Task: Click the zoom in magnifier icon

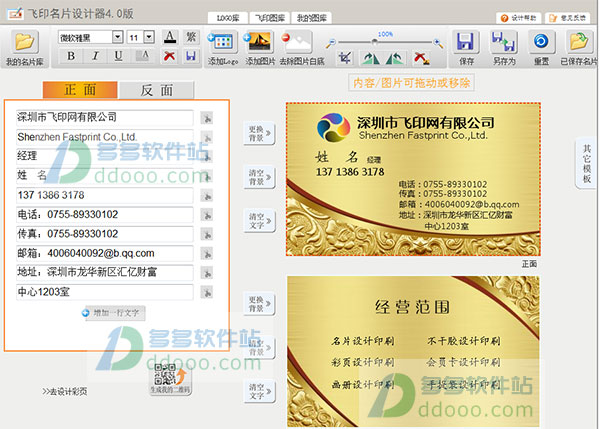Action: click(439, 43)
